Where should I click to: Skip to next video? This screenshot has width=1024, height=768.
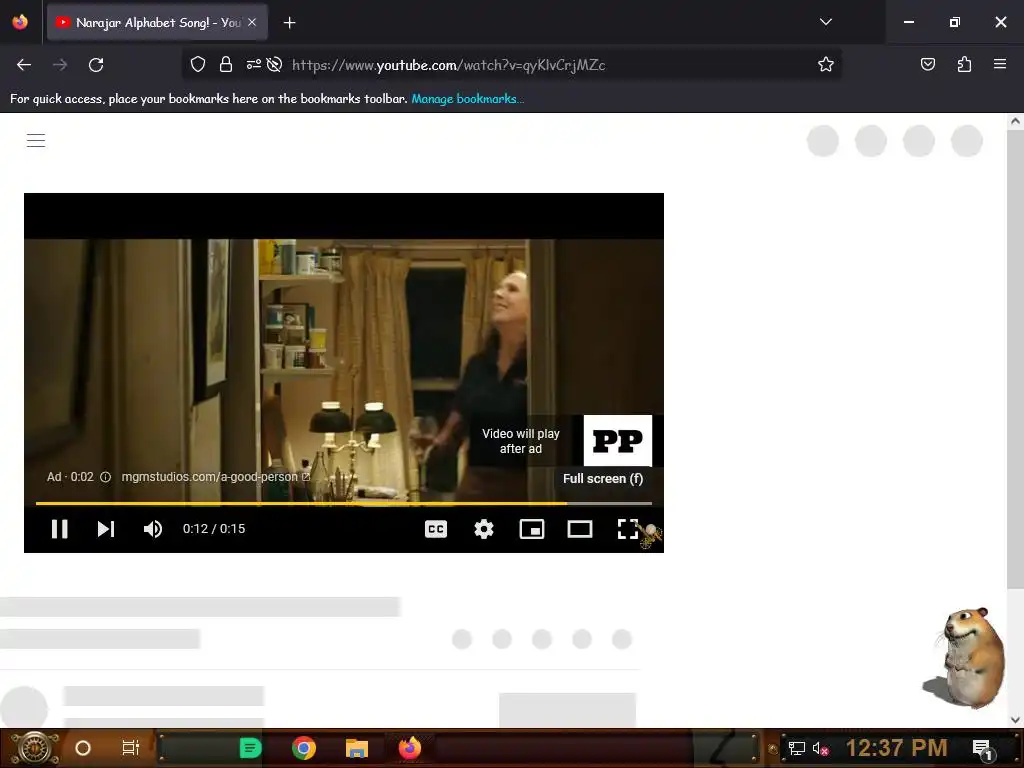tap(106, 529)
